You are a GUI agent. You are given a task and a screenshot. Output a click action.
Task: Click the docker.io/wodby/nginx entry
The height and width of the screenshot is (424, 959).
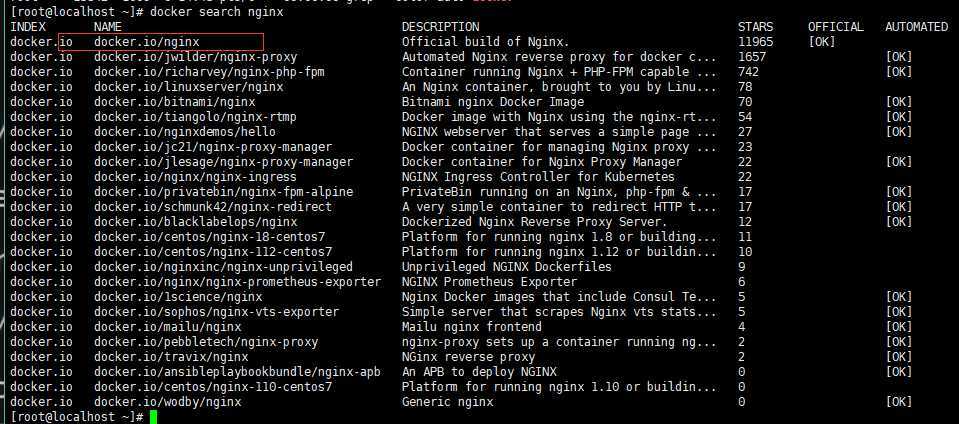(168, 402)
